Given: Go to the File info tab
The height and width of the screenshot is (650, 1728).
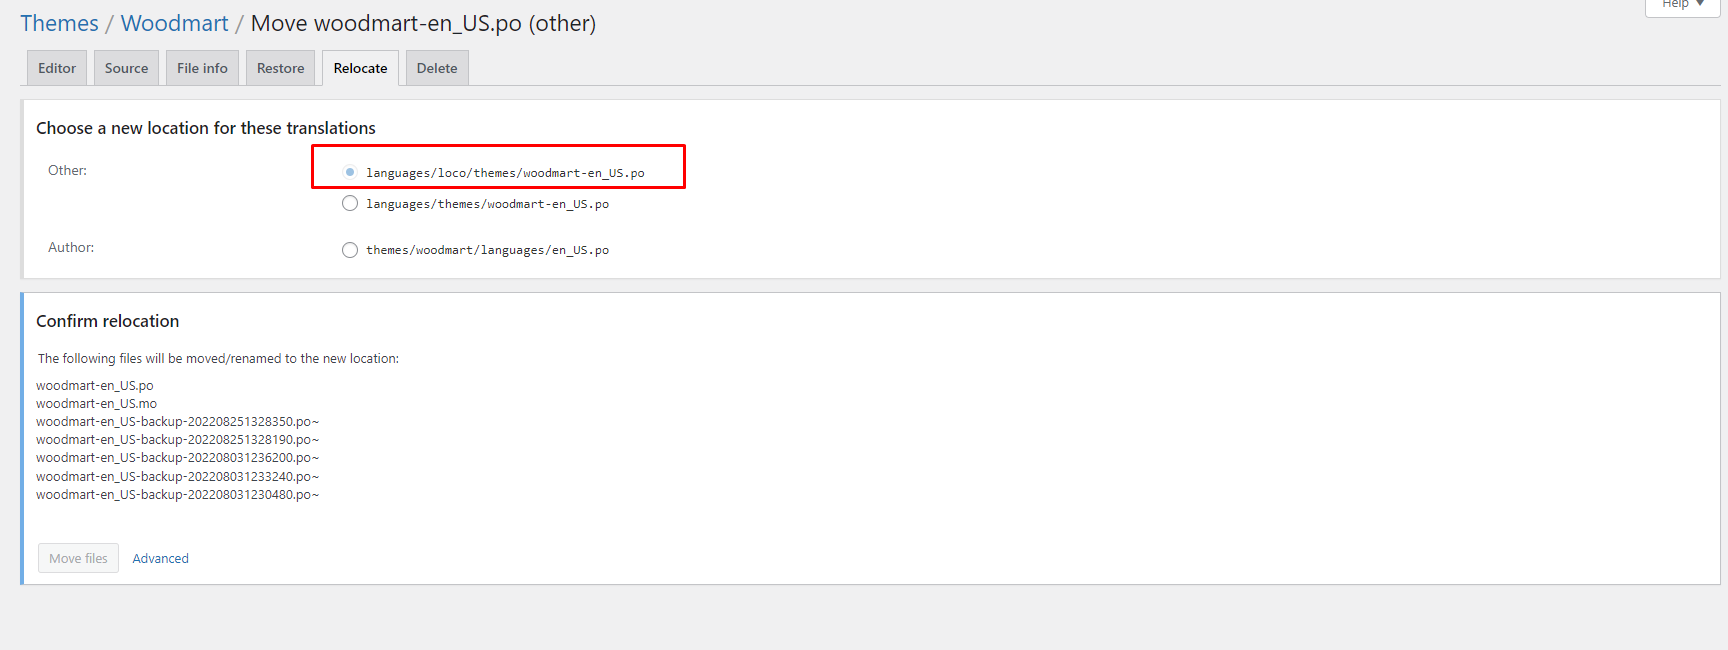Looking at the screenshot, I should click(x=202, y=68).
